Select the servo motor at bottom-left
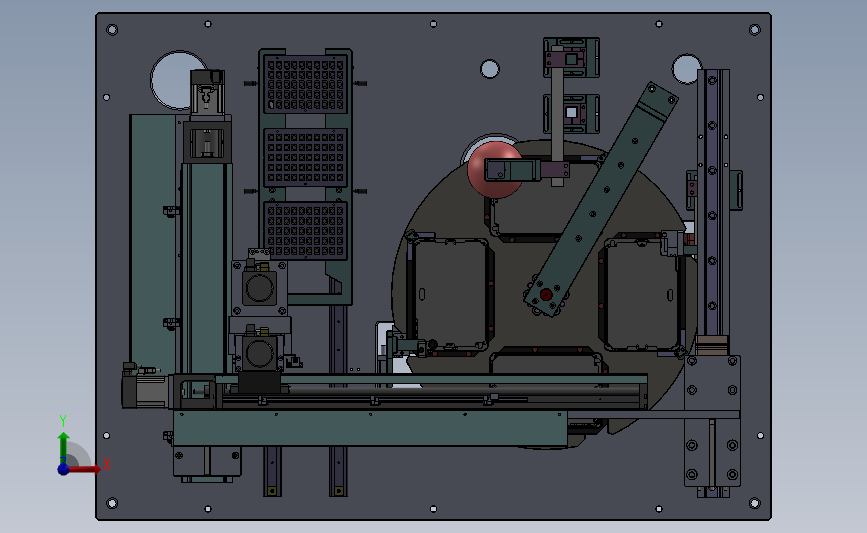Screen dimensions: 867x533 click(x=145, y=389)
